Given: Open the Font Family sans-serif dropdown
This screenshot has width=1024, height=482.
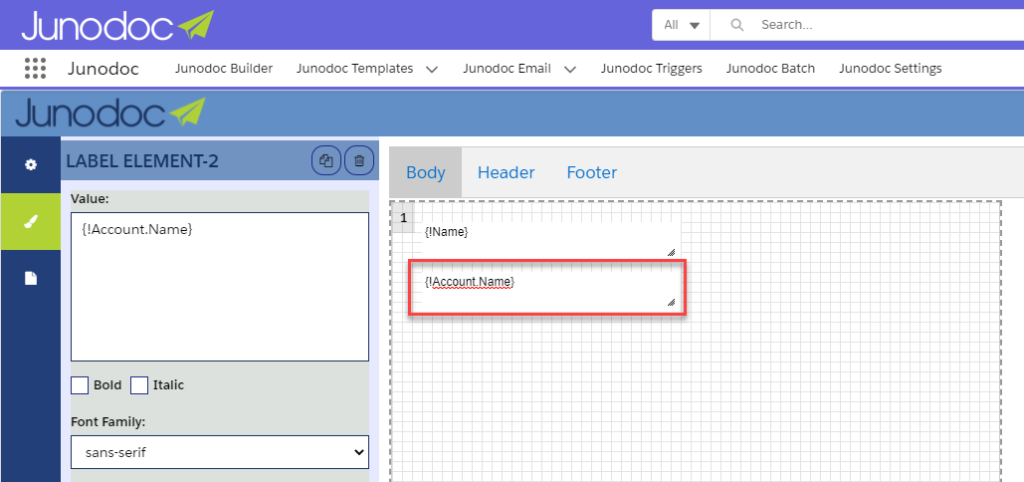Looking at the screenshot, I should (219, 452).
